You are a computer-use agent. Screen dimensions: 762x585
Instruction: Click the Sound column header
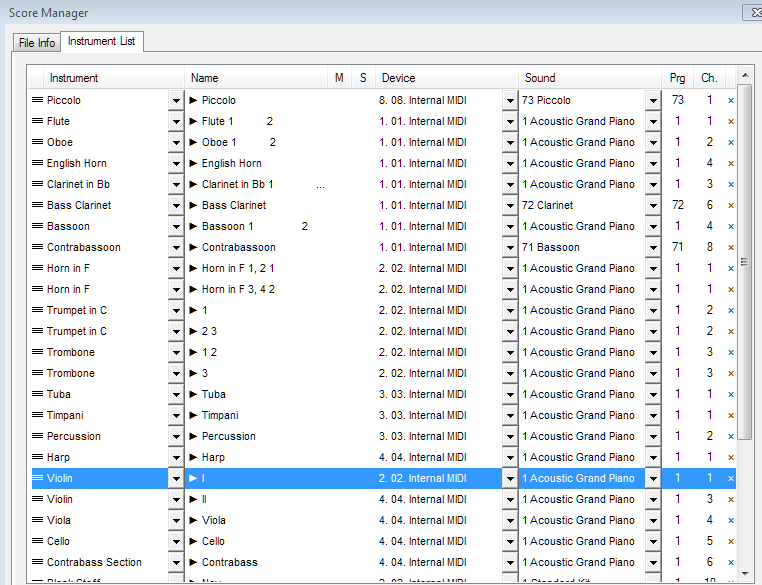tap(589, 78)
